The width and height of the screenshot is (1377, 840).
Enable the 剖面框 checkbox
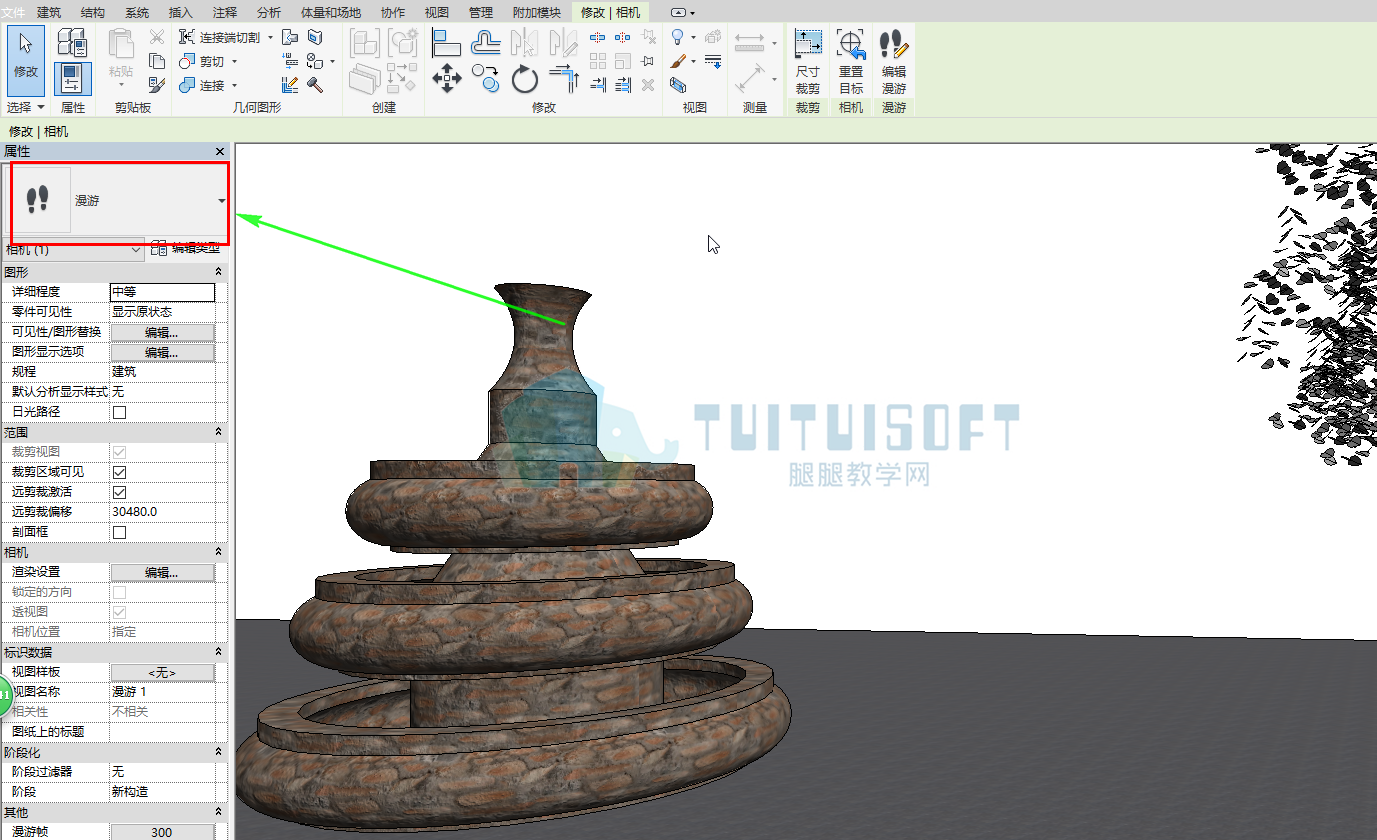pos(120,532)
